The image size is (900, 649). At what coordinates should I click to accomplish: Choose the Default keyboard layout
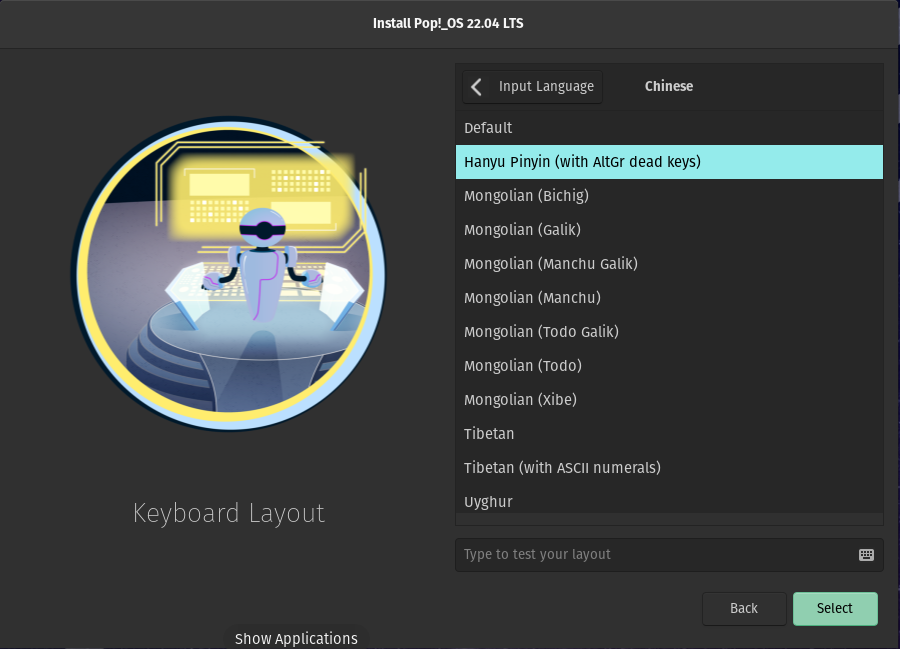click(x=669, y=128)
